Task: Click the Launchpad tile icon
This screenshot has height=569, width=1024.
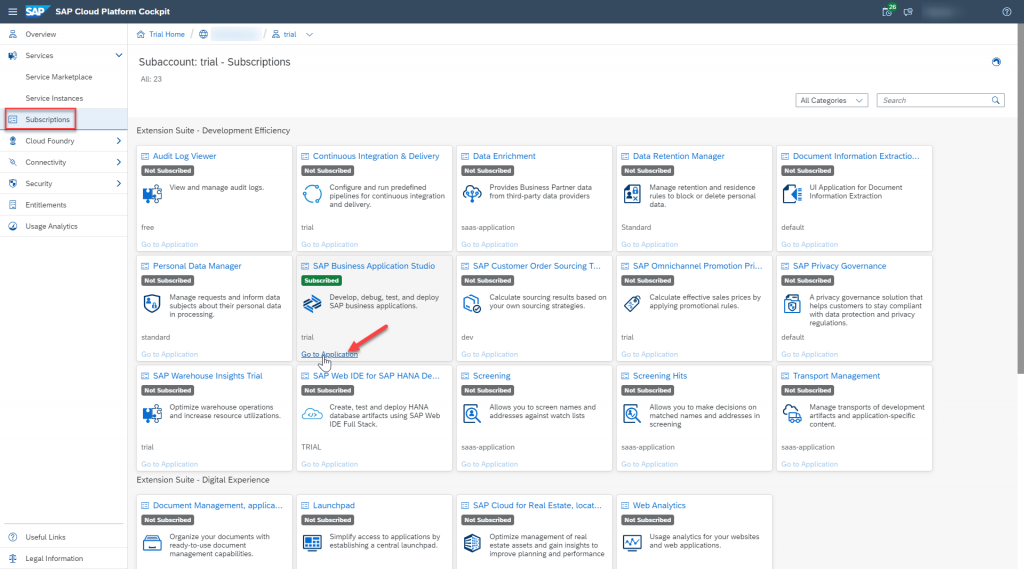Action: point(312,543)
